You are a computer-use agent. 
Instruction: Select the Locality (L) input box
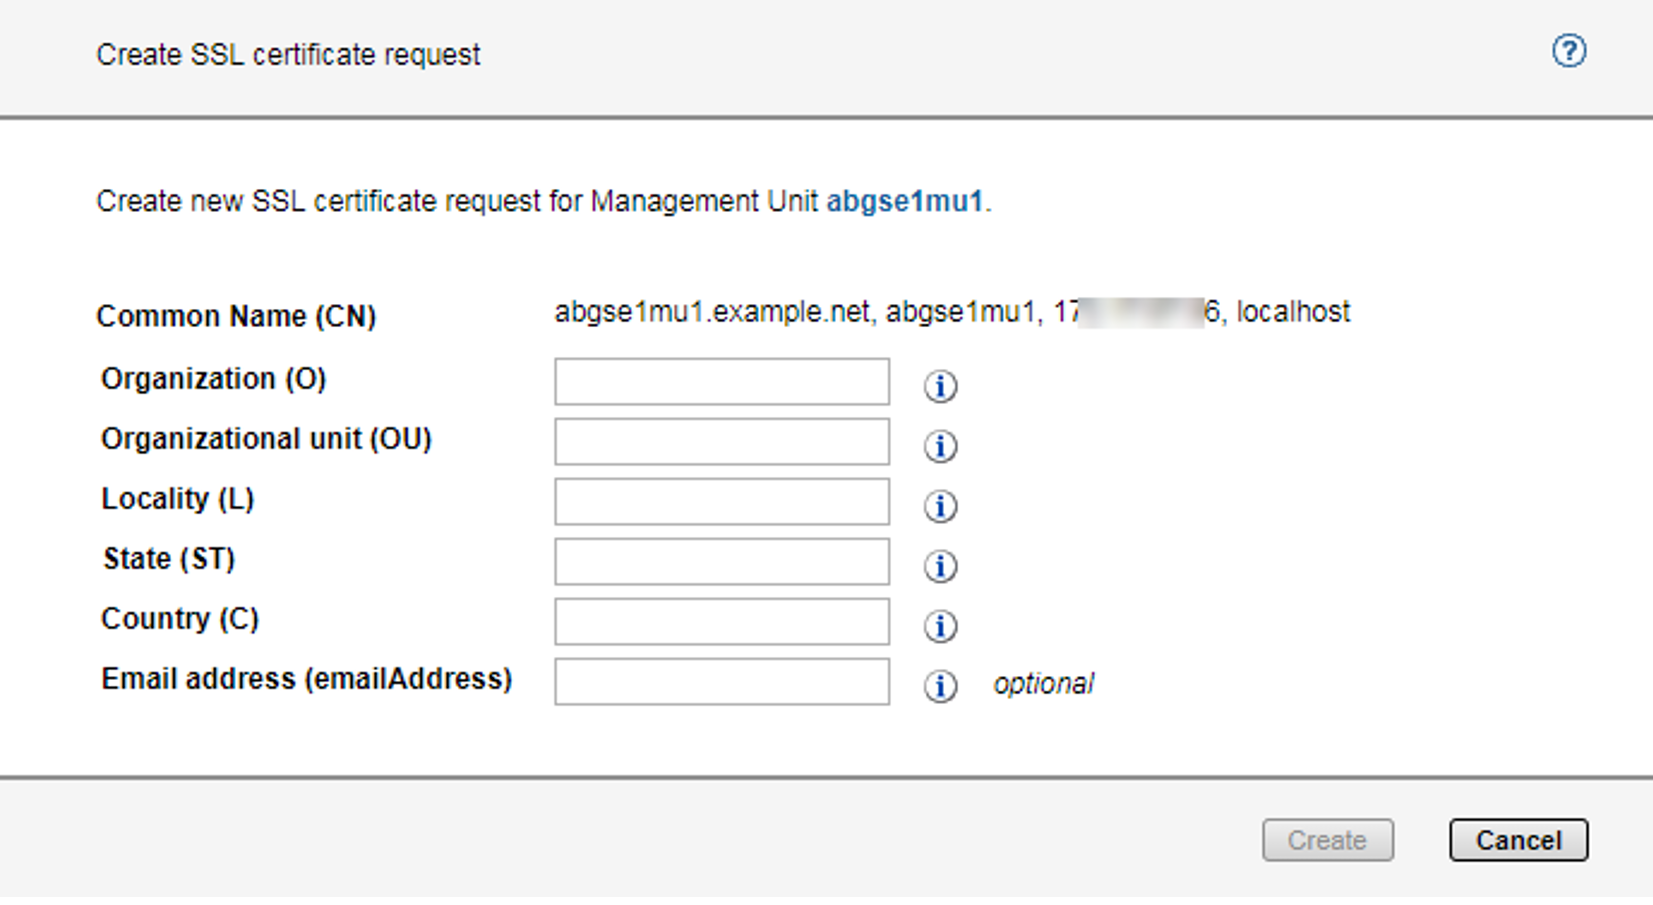point(721,502)
